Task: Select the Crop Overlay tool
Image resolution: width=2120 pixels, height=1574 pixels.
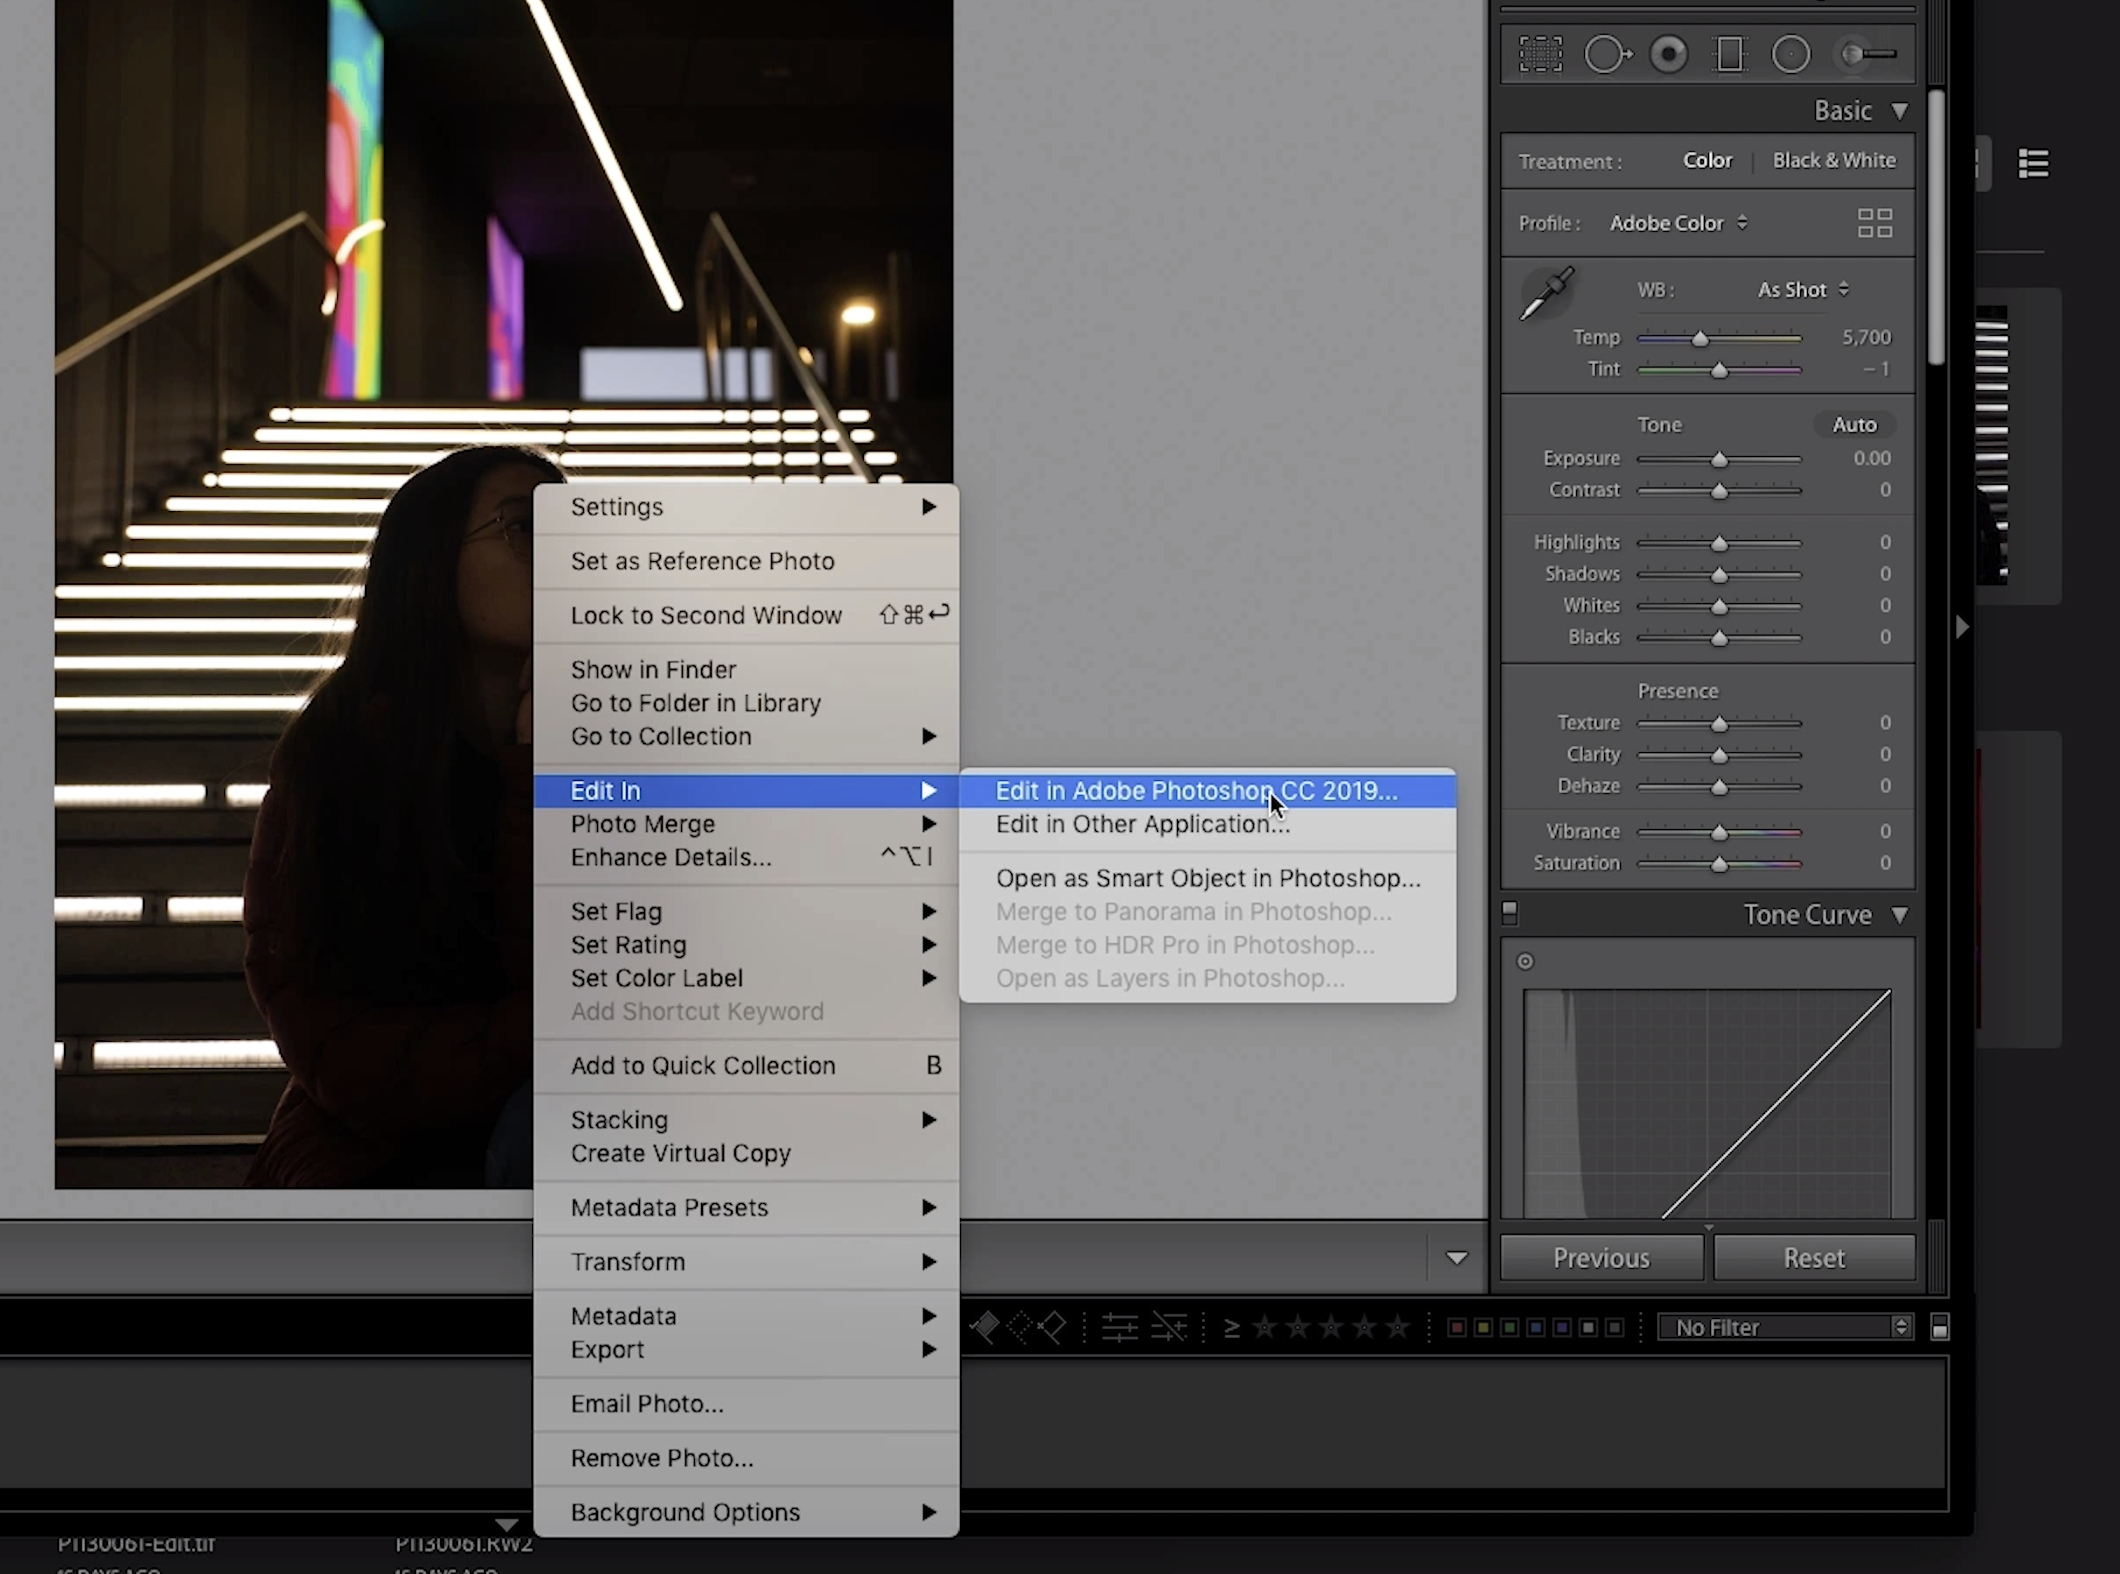Action: 1540,53
